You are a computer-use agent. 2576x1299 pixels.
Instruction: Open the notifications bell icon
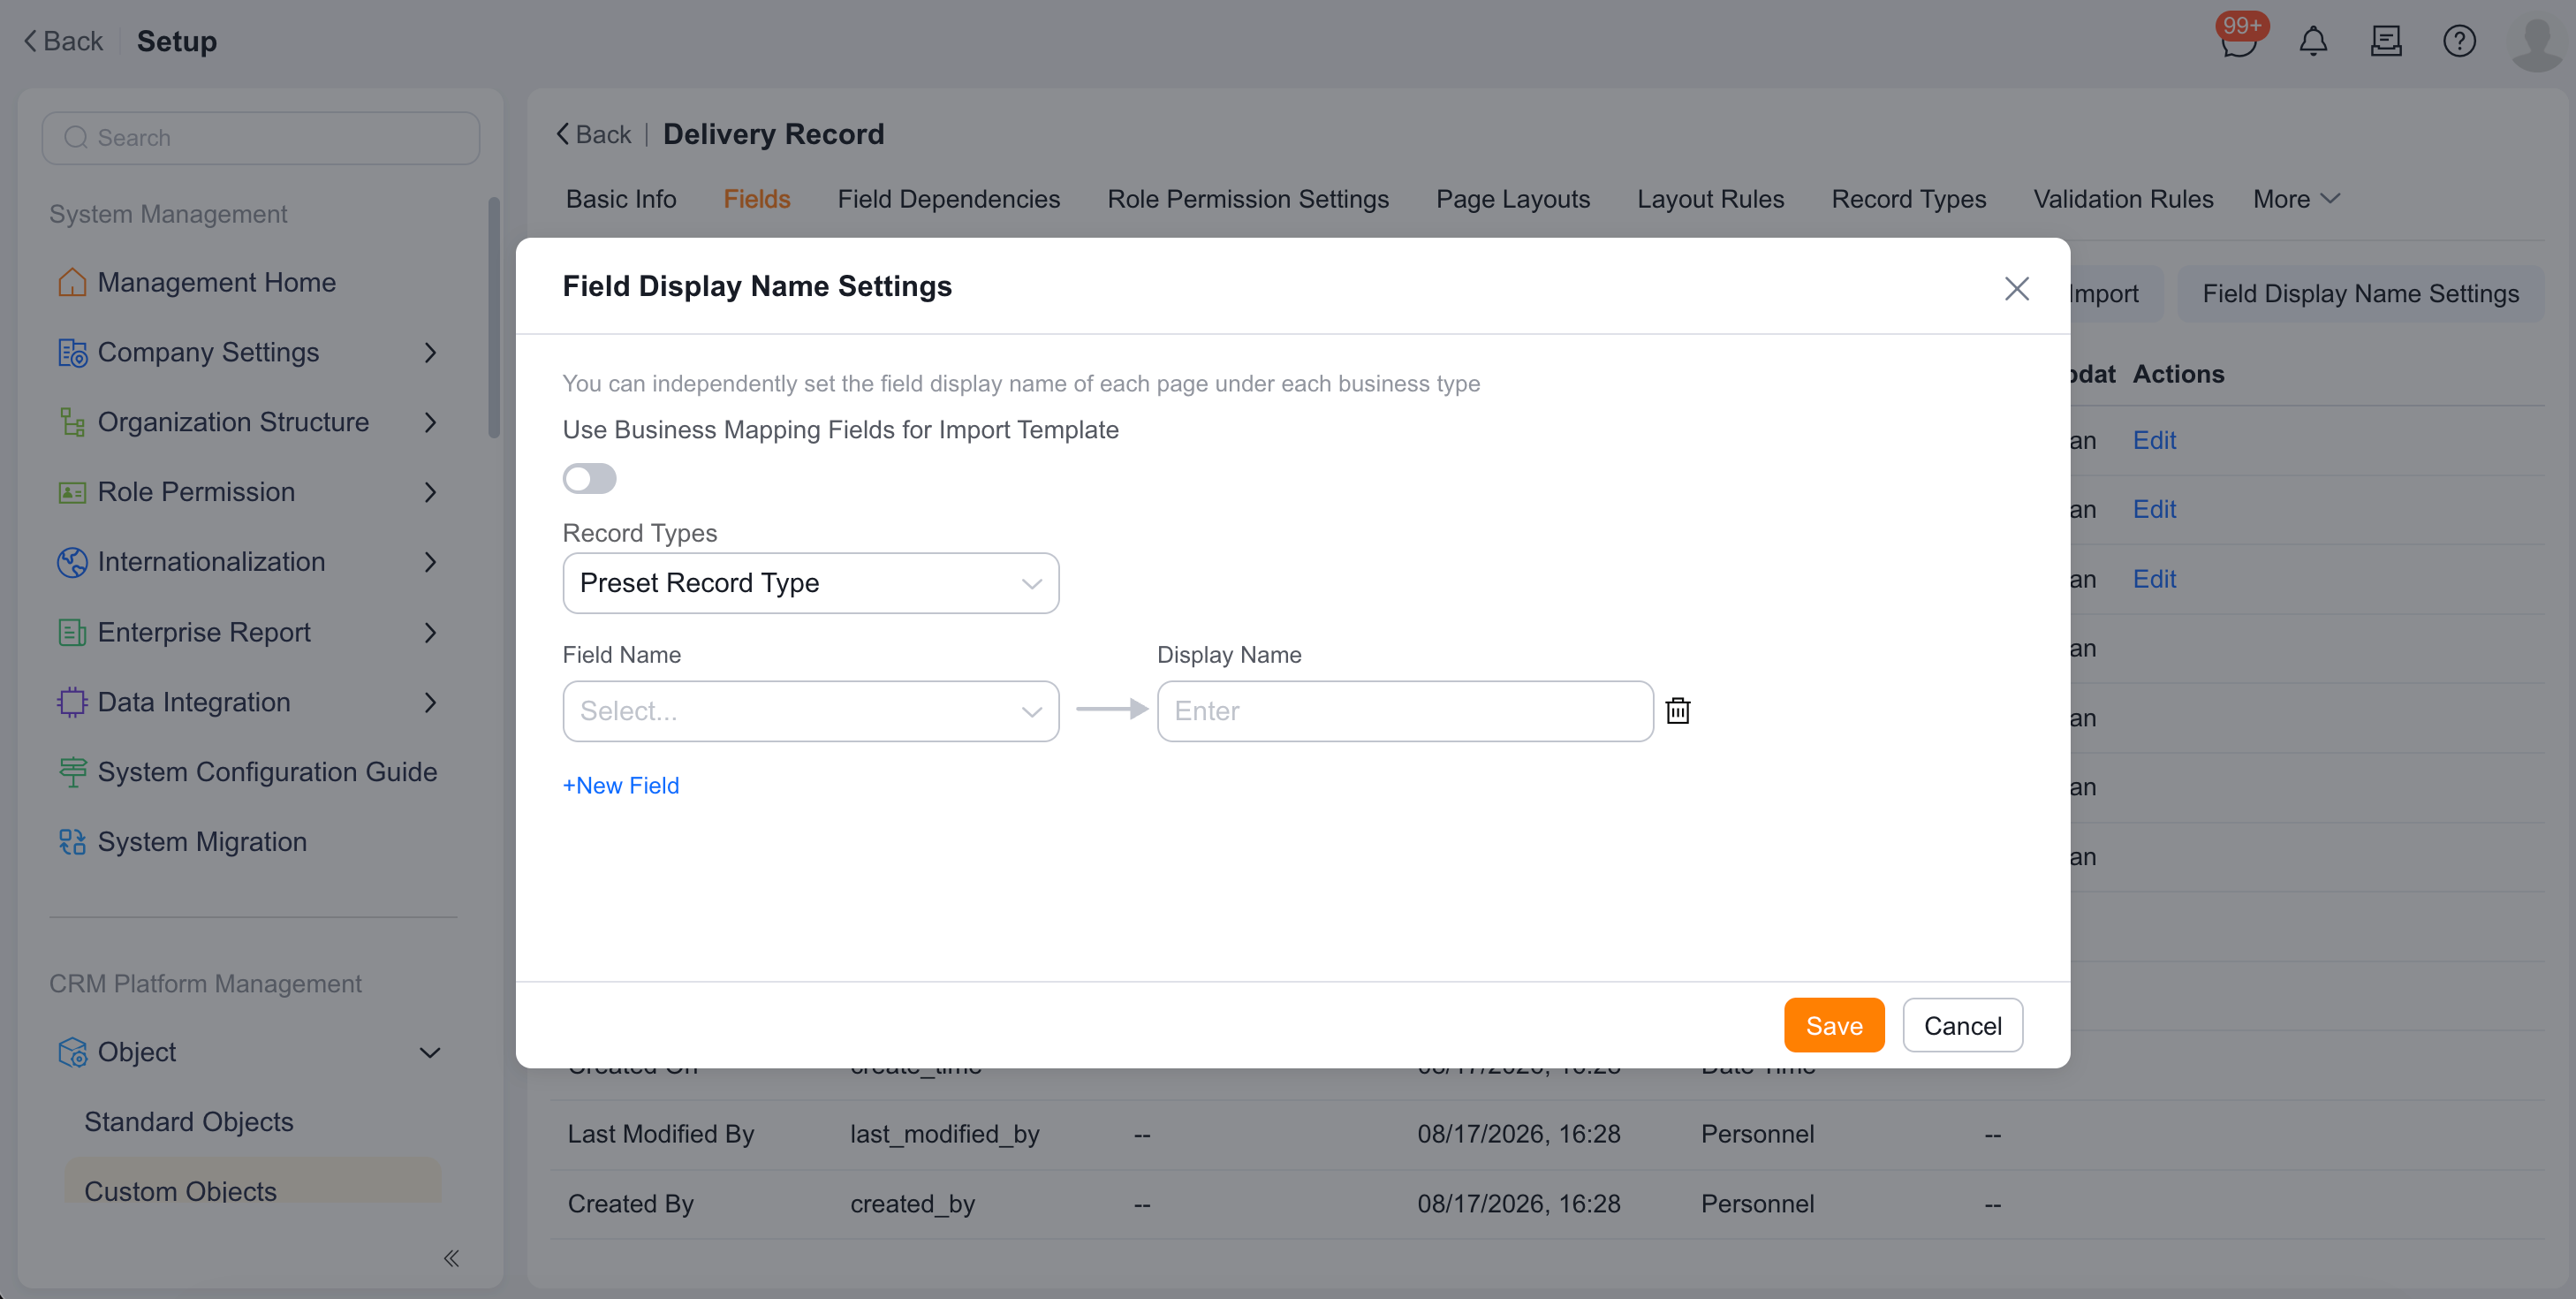pyautogui.click(x=2313, y=41)
